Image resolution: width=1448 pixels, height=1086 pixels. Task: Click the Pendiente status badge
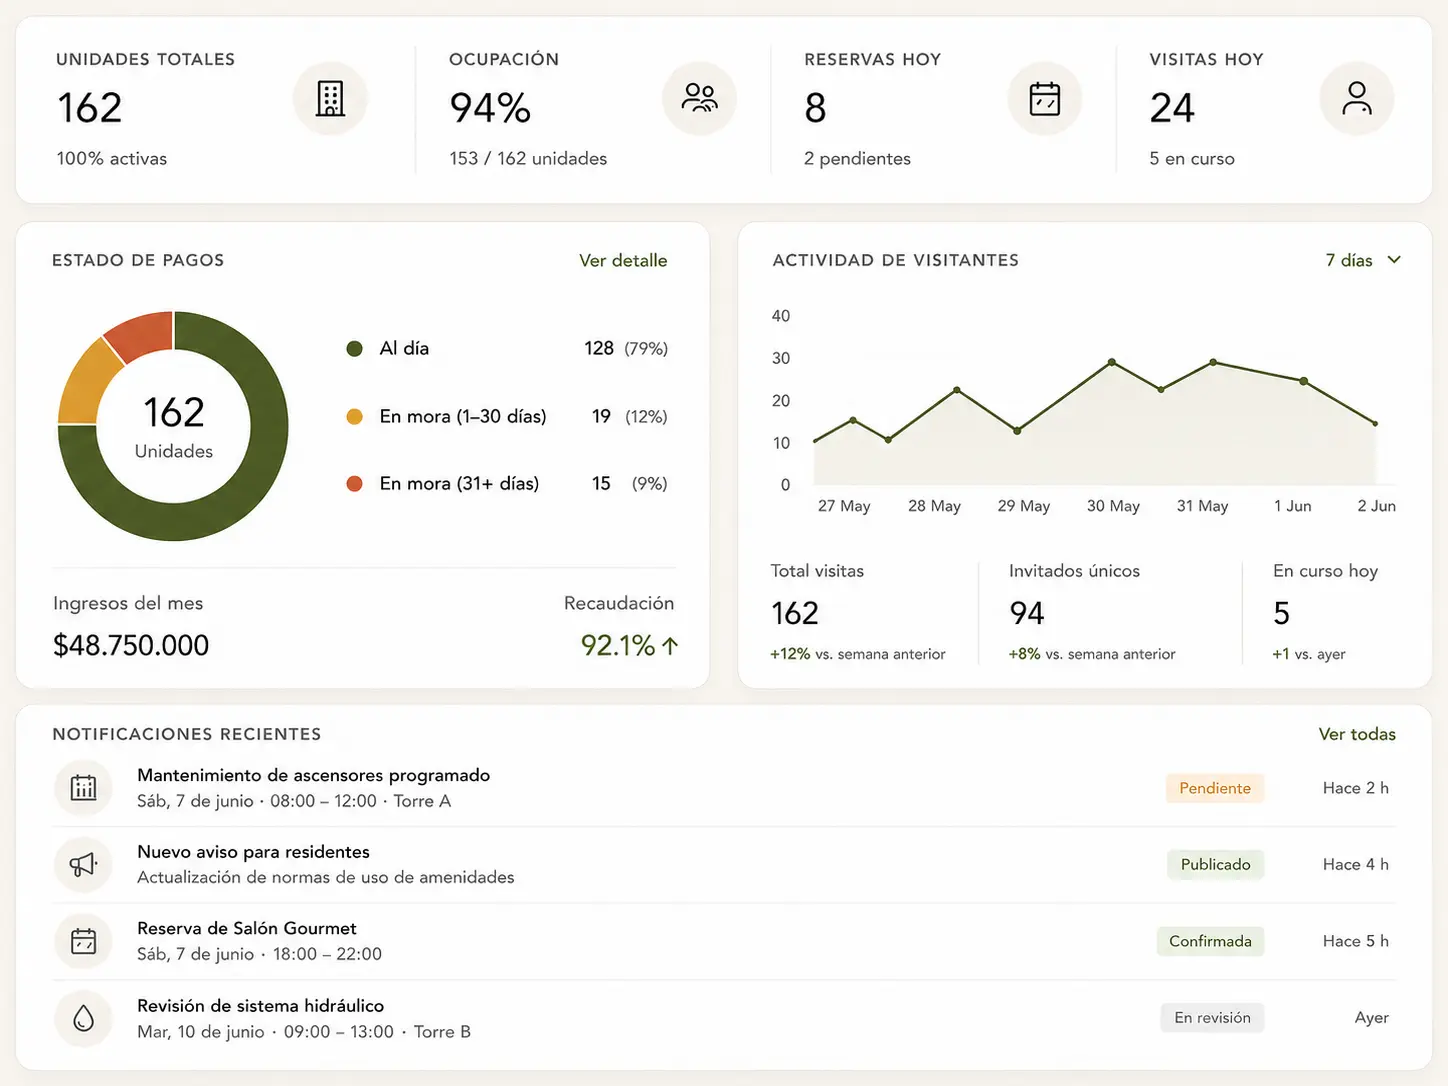(1215, 788)
